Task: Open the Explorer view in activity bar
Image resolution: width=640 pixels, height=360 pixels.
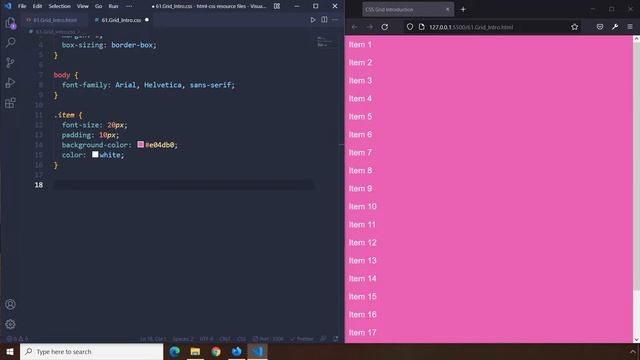Action: pyautogui.click(x=10, y=23)
